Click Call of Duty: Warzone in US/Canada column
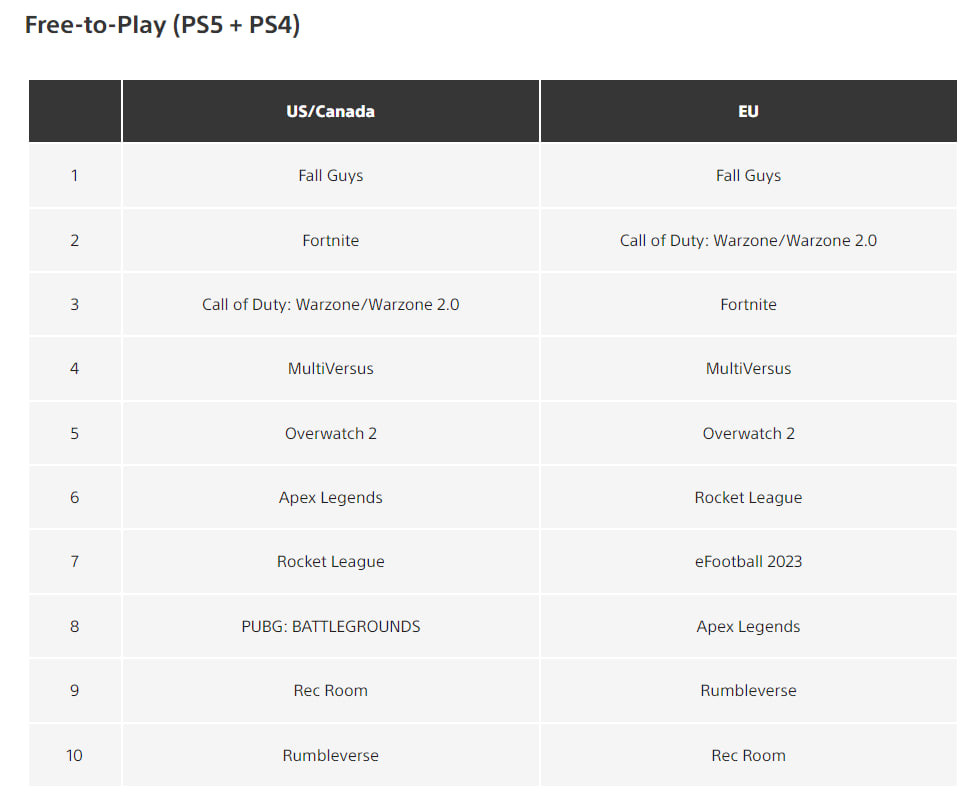This screenshot has height=801, width=979. pos(330,305)
